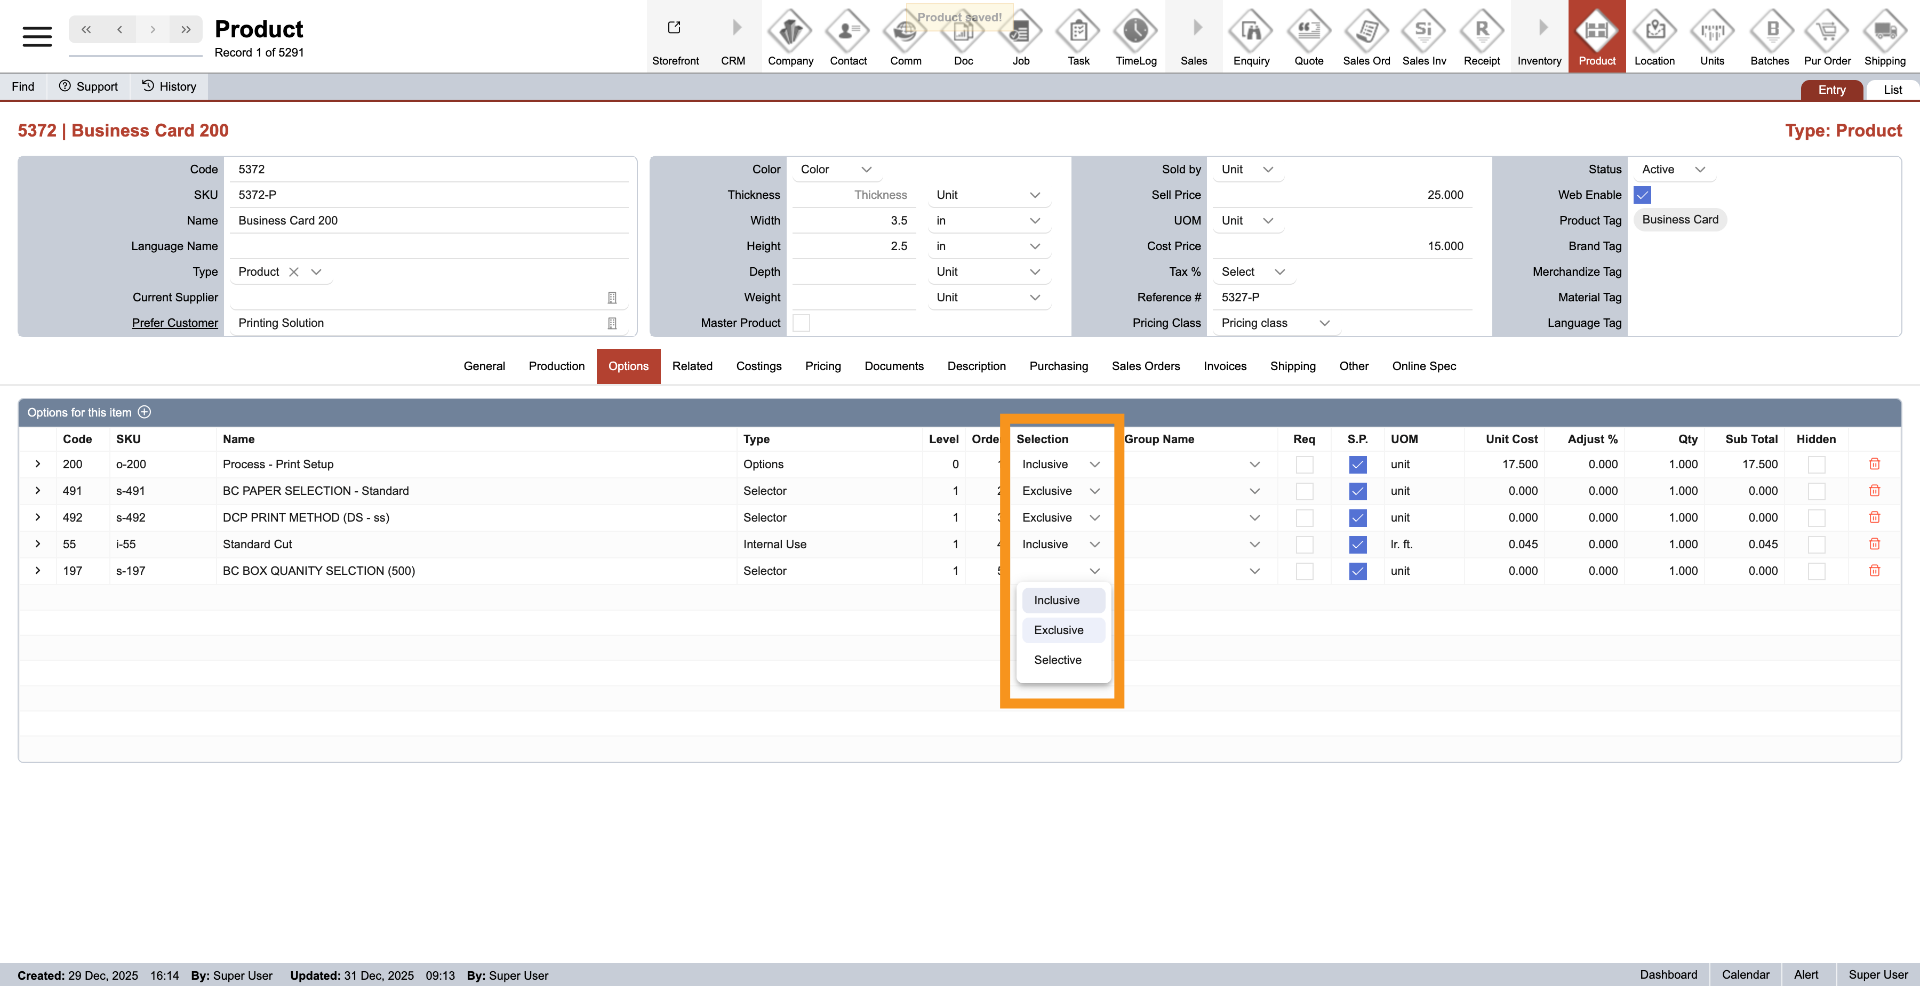1920x986 pixels.
Task: Uncheck the Web Enable checkbox
Action: pos(1642,196)
